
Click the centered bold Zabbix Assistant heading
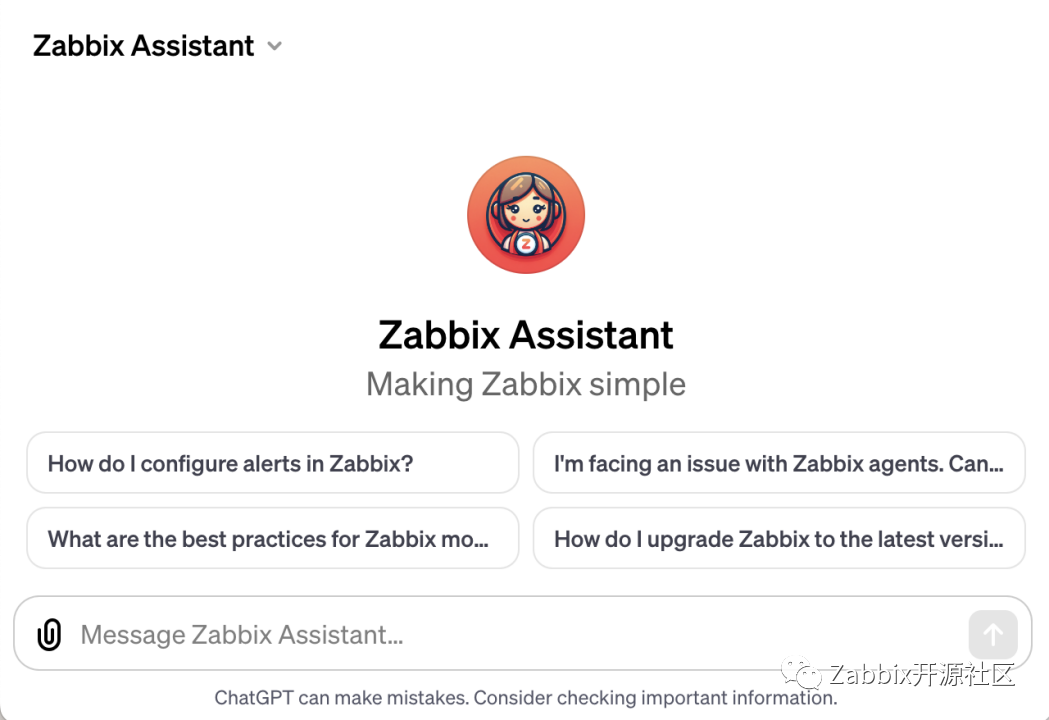click(x=525, y=335)
